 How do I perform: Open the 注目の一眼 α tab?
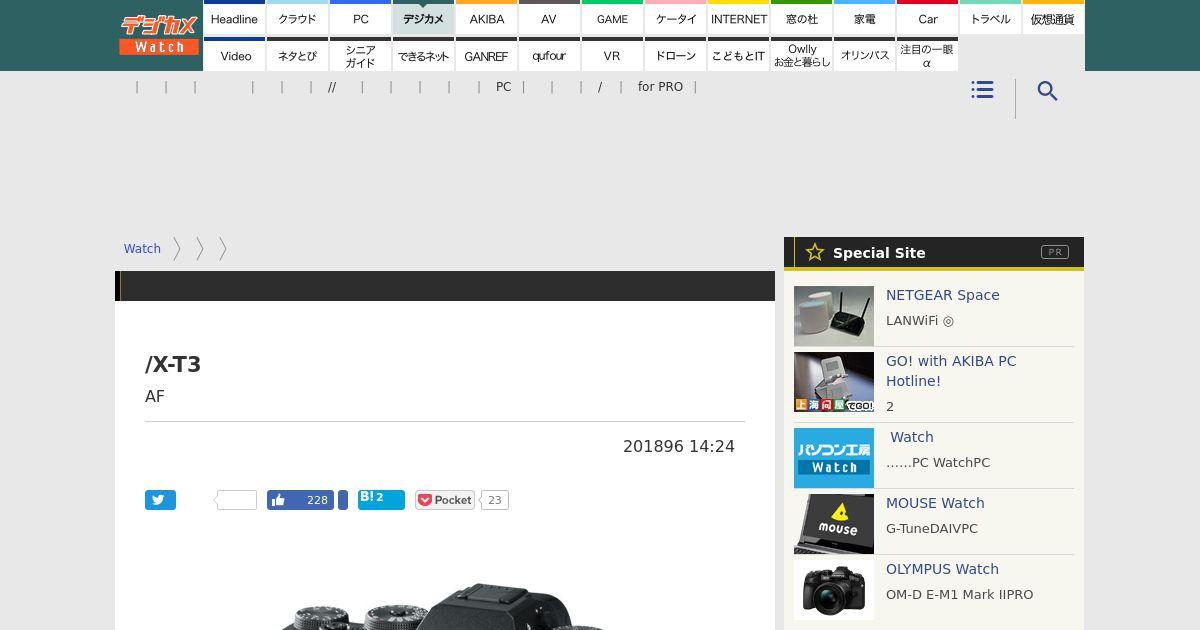point(927,55)
